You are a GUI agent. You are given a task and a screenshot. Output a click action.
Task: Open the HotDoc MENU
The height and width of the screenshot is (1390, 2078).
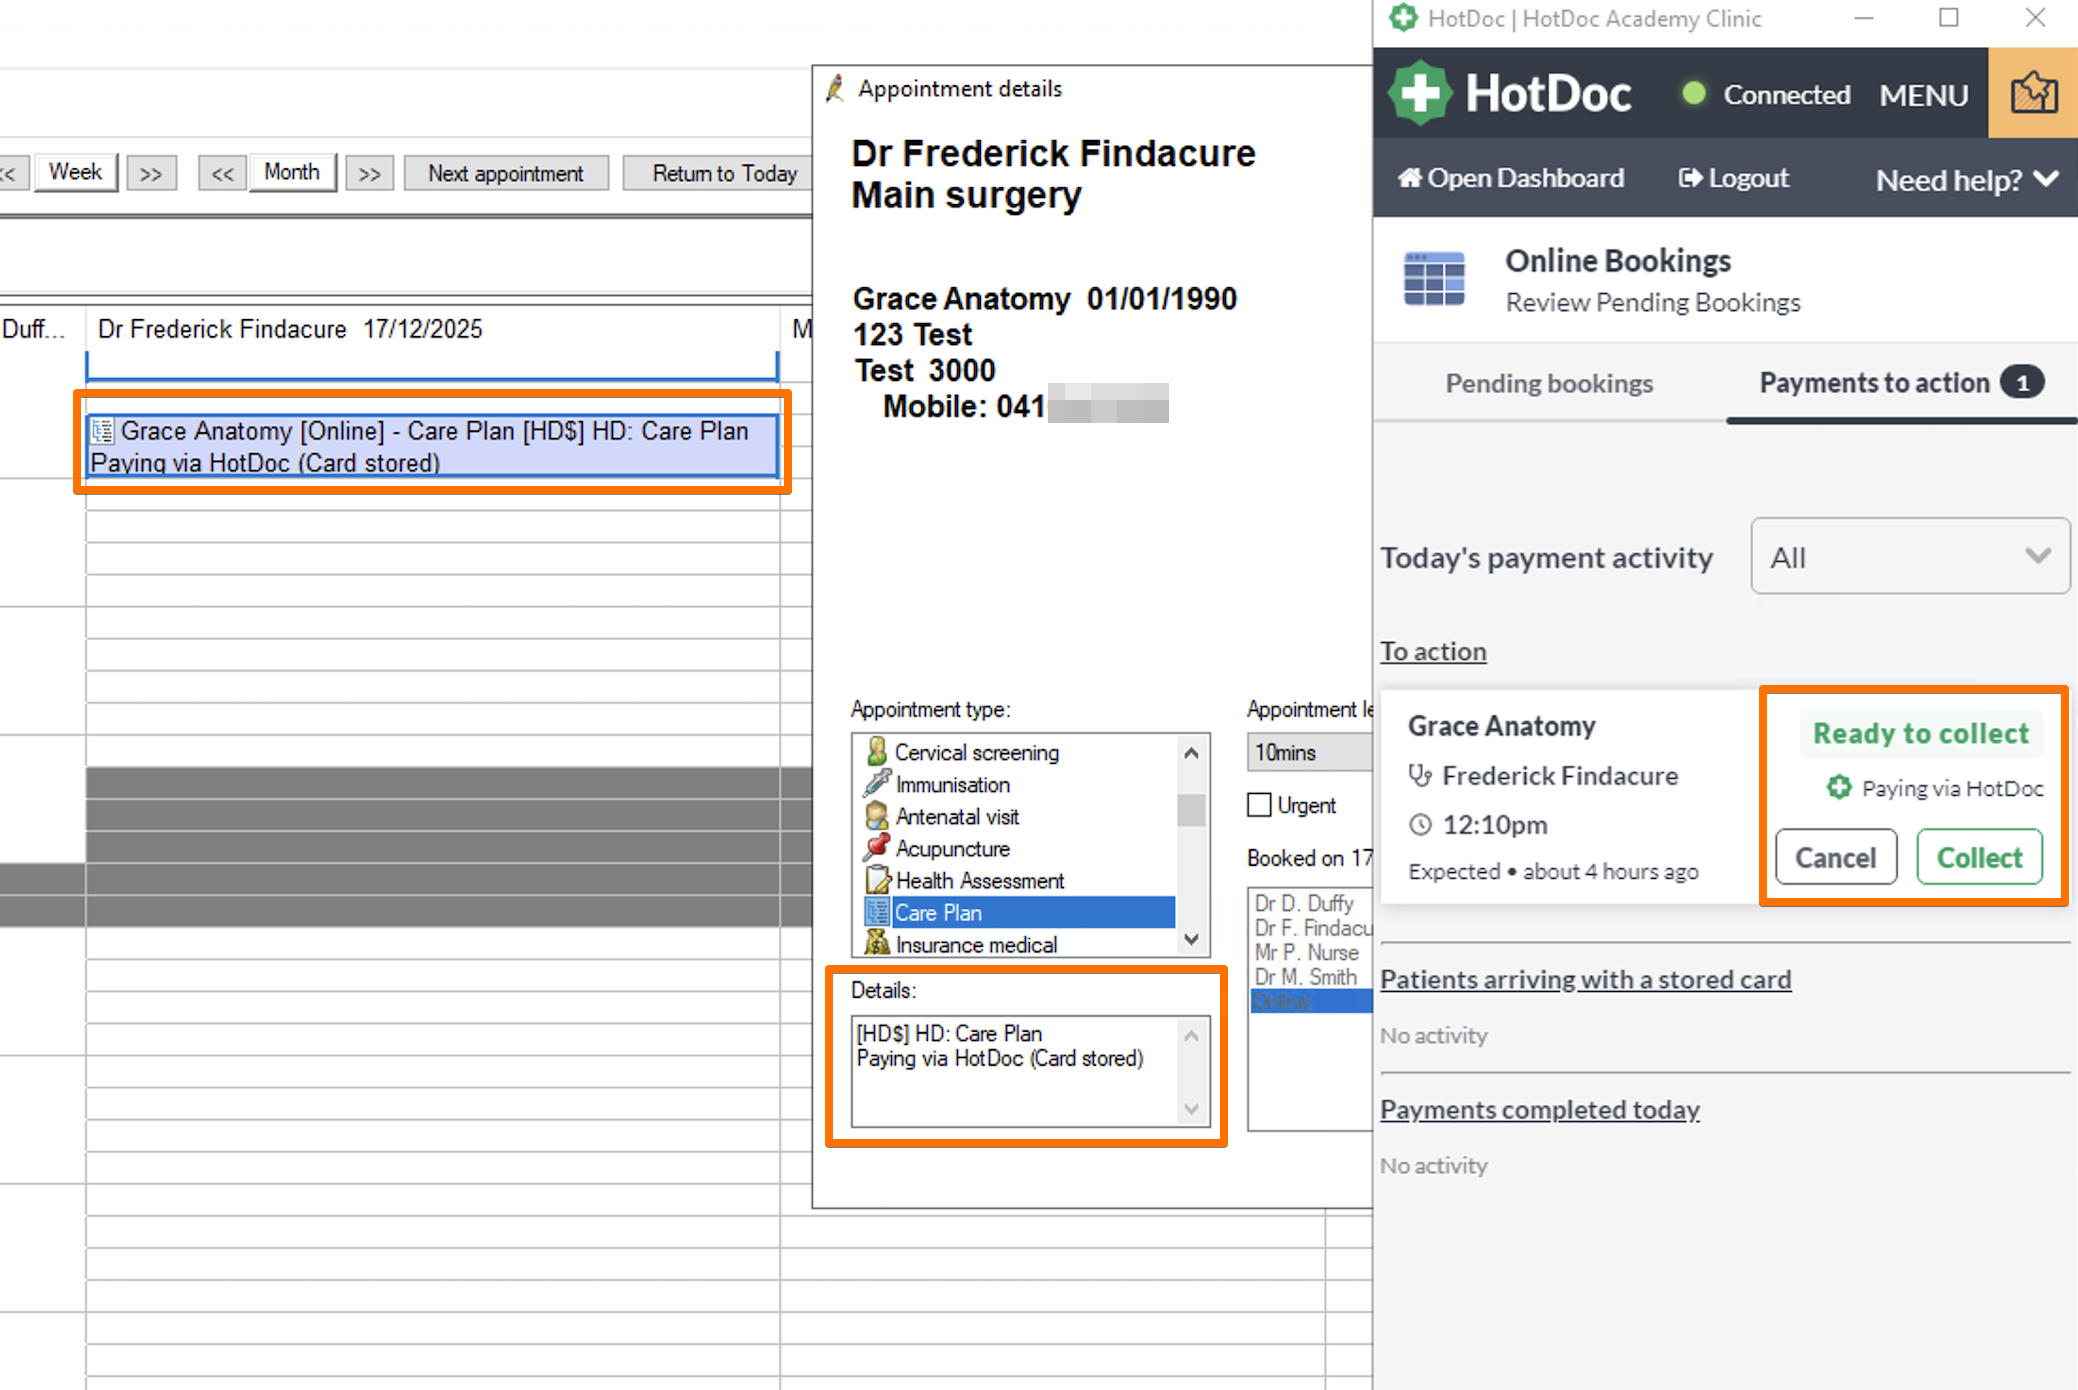tap(1923, 95)
